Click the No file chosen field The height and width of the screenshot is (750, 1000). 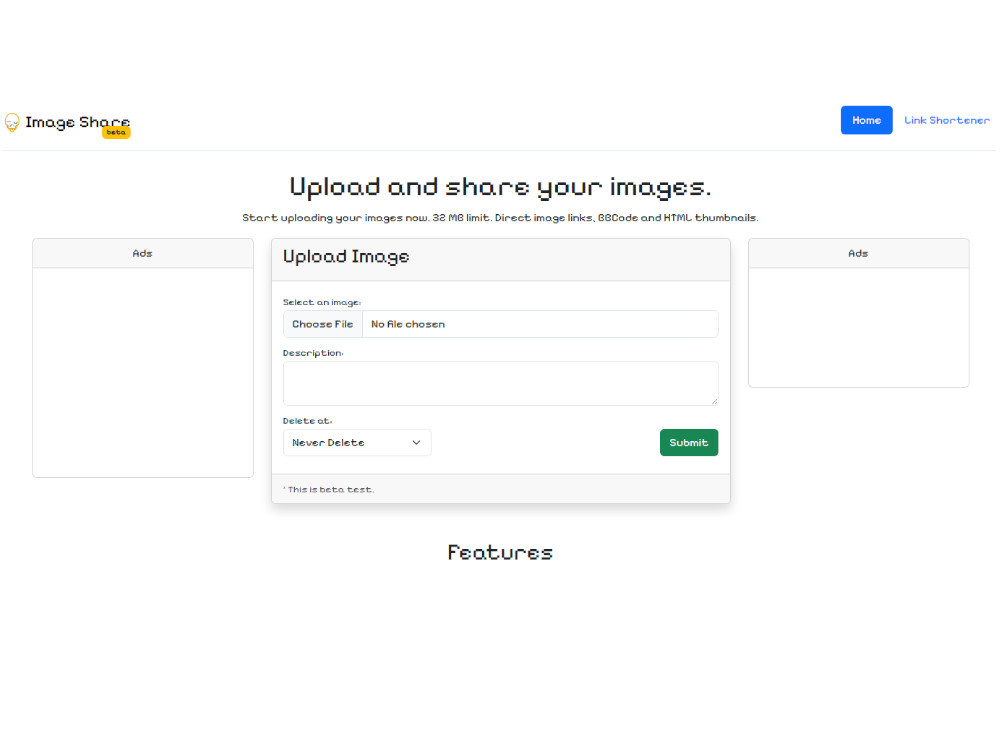point(540,324)
